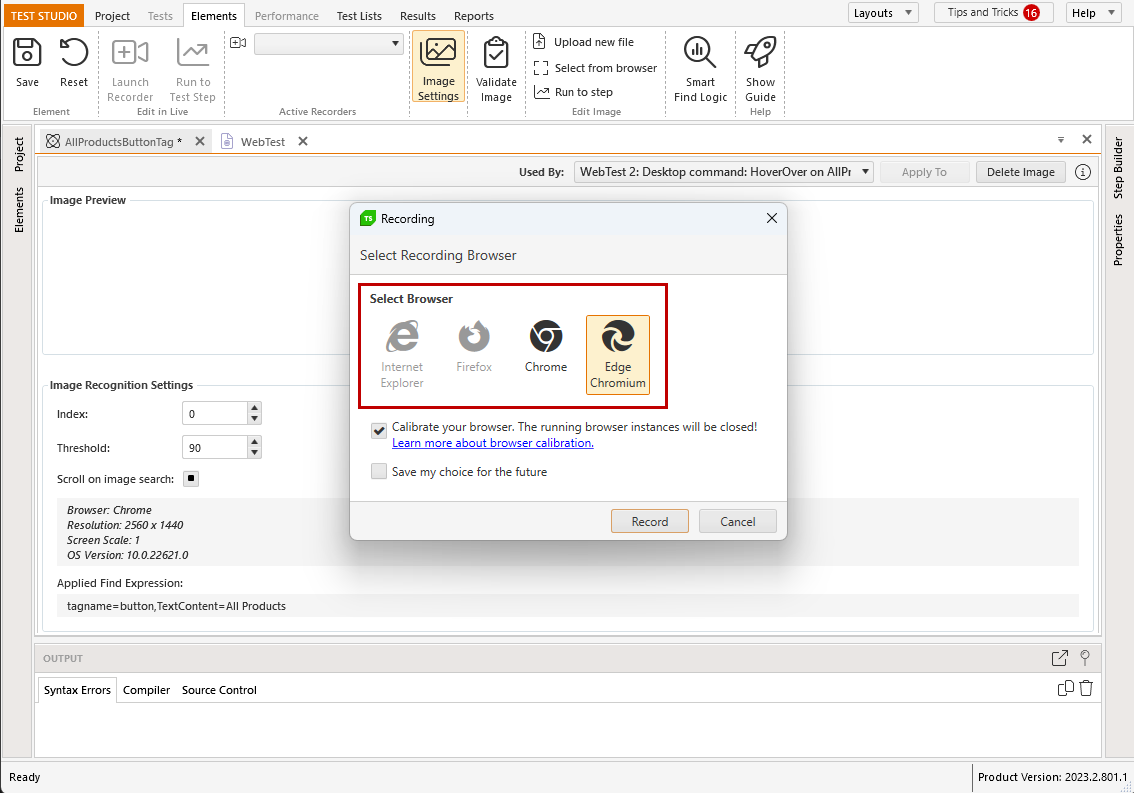Close the AllProductsButtonTag tab

pos(200,141)
